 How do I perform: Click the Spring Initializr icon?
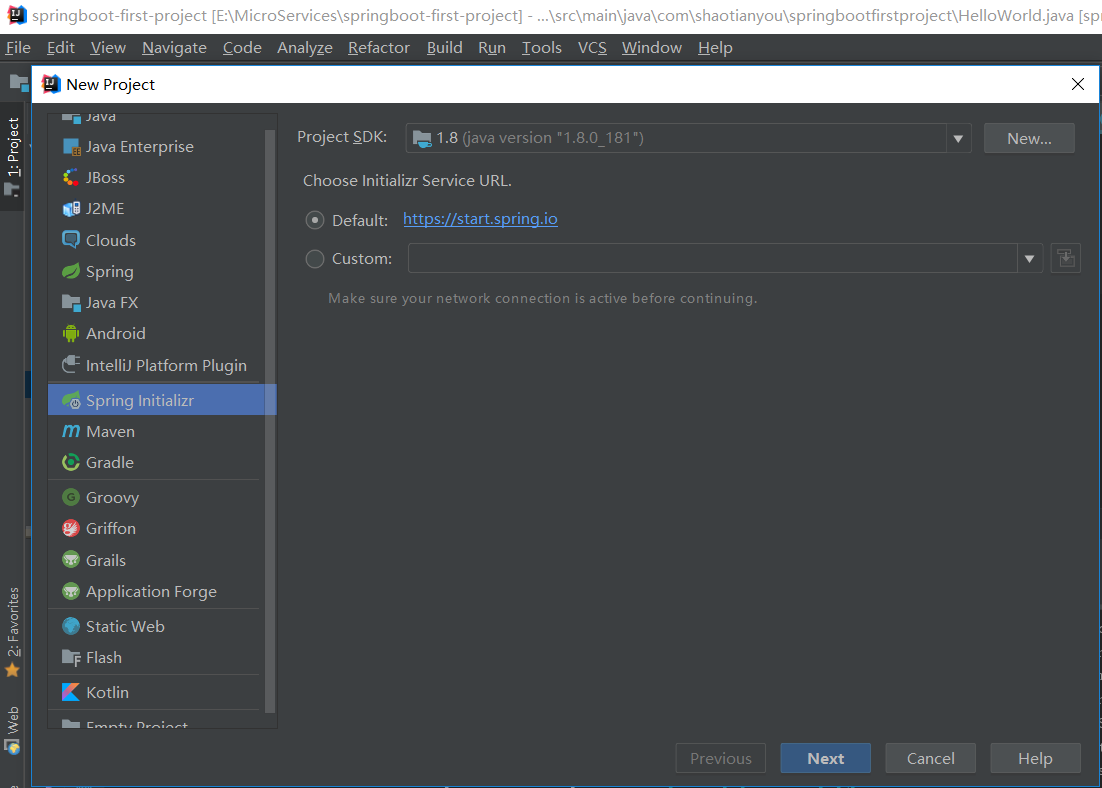(x=71, y=400)
